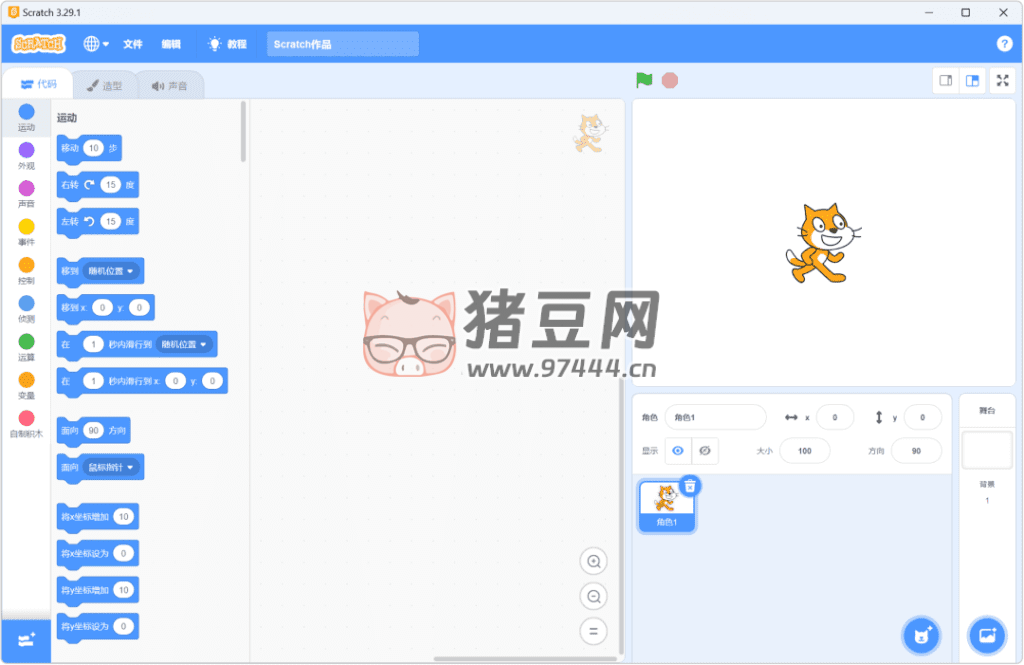Zoom out on the code workspace
The width and height of the screenshot is (1024, 665).
coord(593,597)
